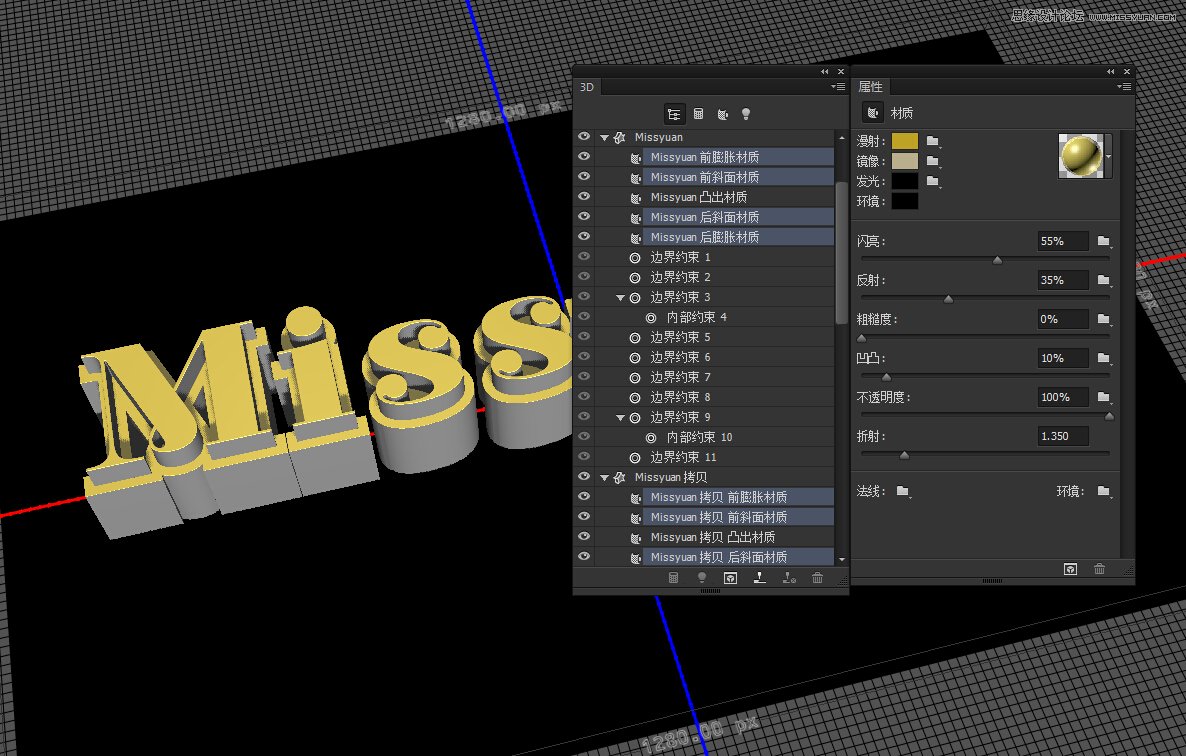Click the material sphere preview thumbnail
Viewport: 1186px width, 756px height.
(x=1083, y=157)
